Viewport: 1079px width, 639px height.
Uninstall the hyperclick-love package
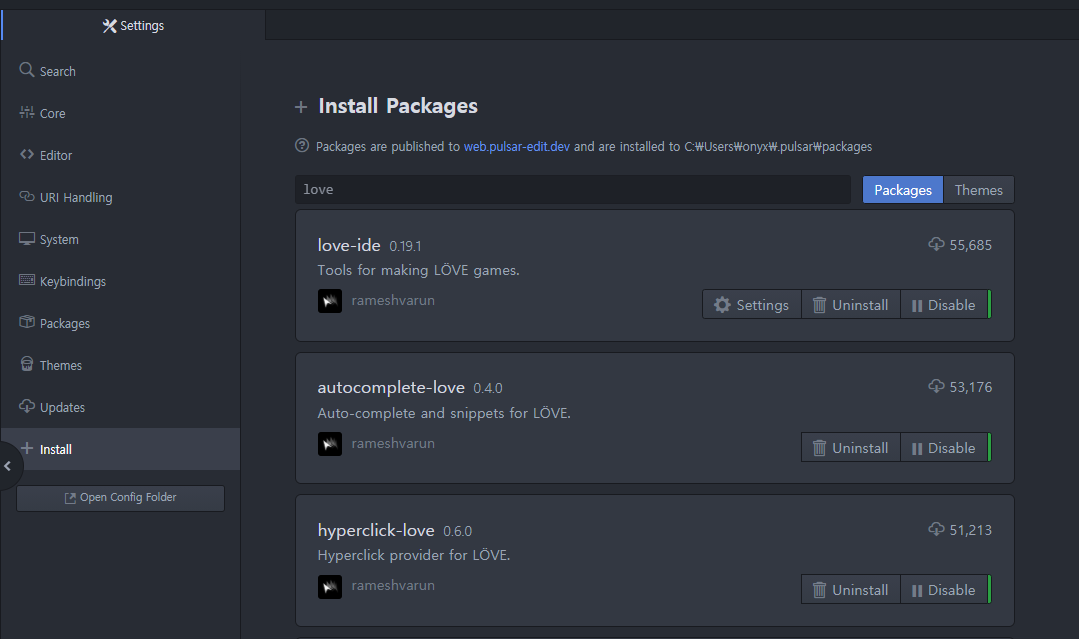851,589
